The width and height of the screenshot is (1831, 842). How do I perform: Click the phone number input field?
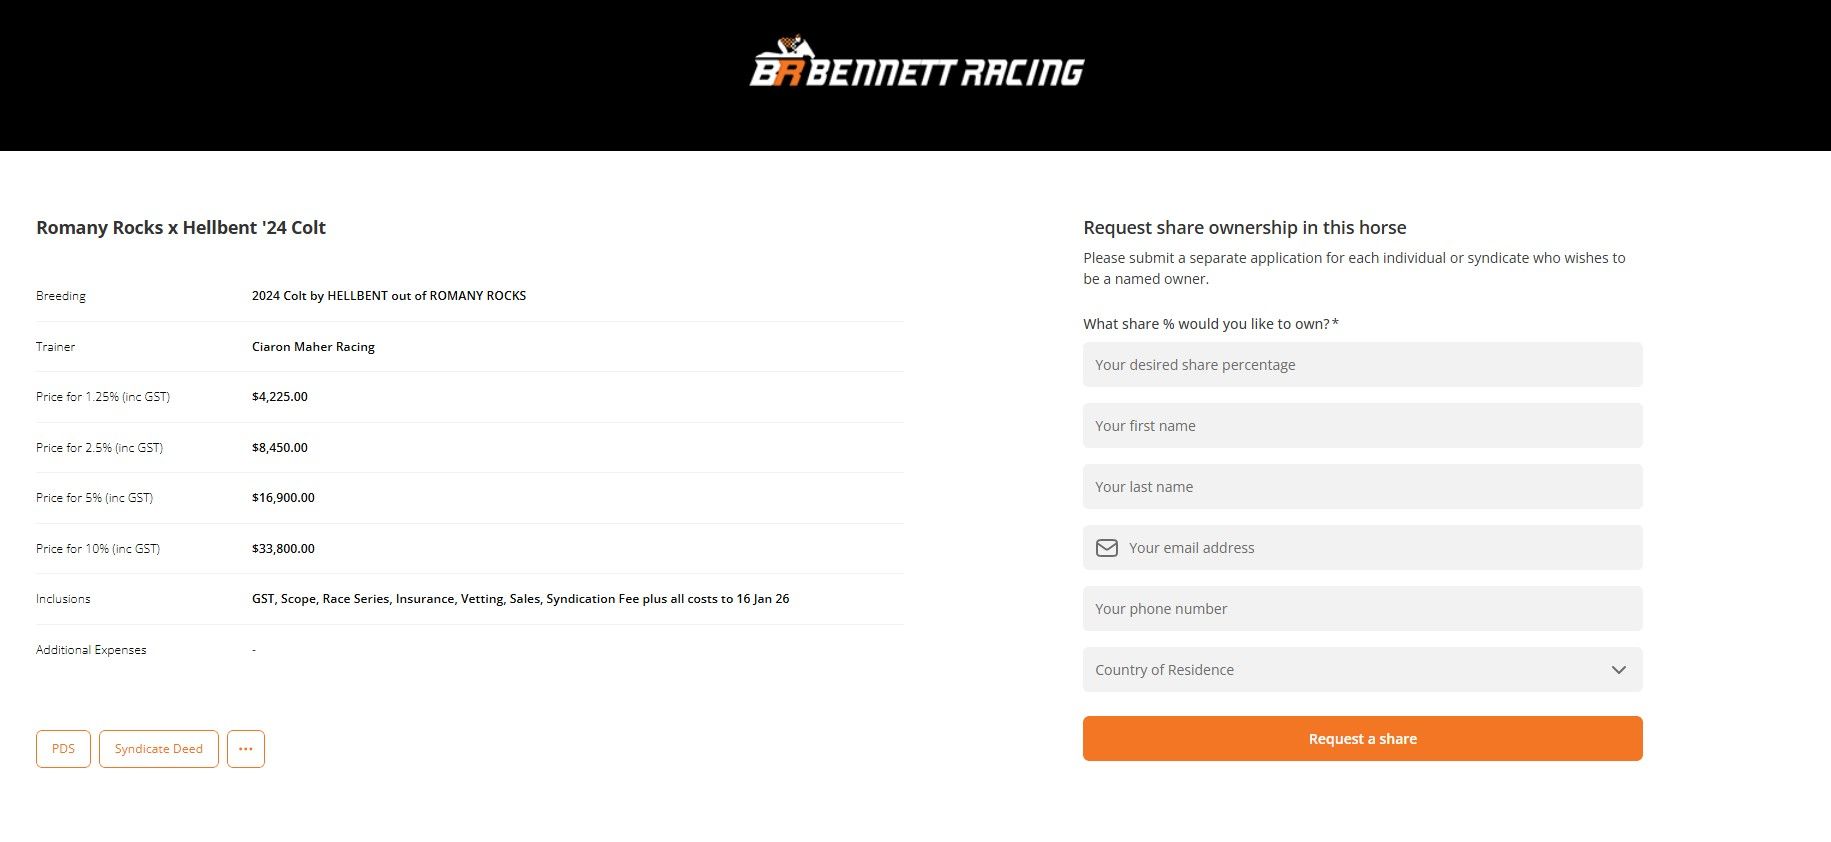pyautogui.click(x=1362, y=609)
